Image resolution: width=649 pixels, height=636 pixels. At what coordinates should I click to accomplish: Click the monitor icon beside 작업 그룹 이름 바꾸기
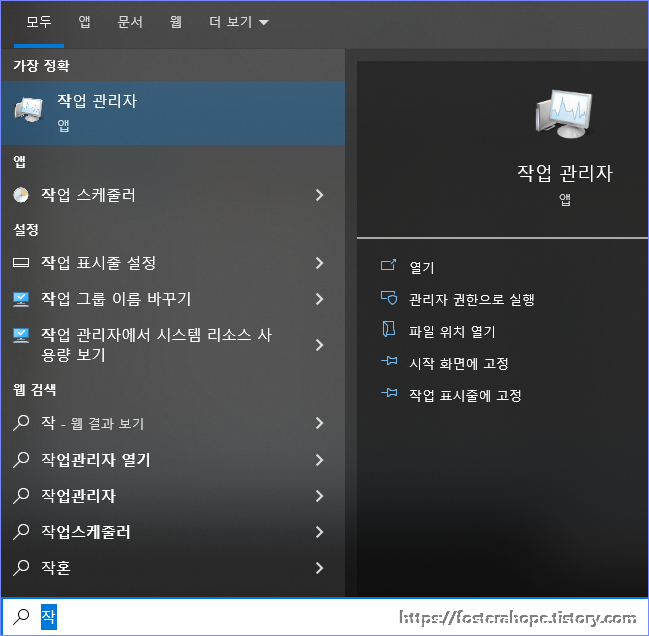pos(21,299)
